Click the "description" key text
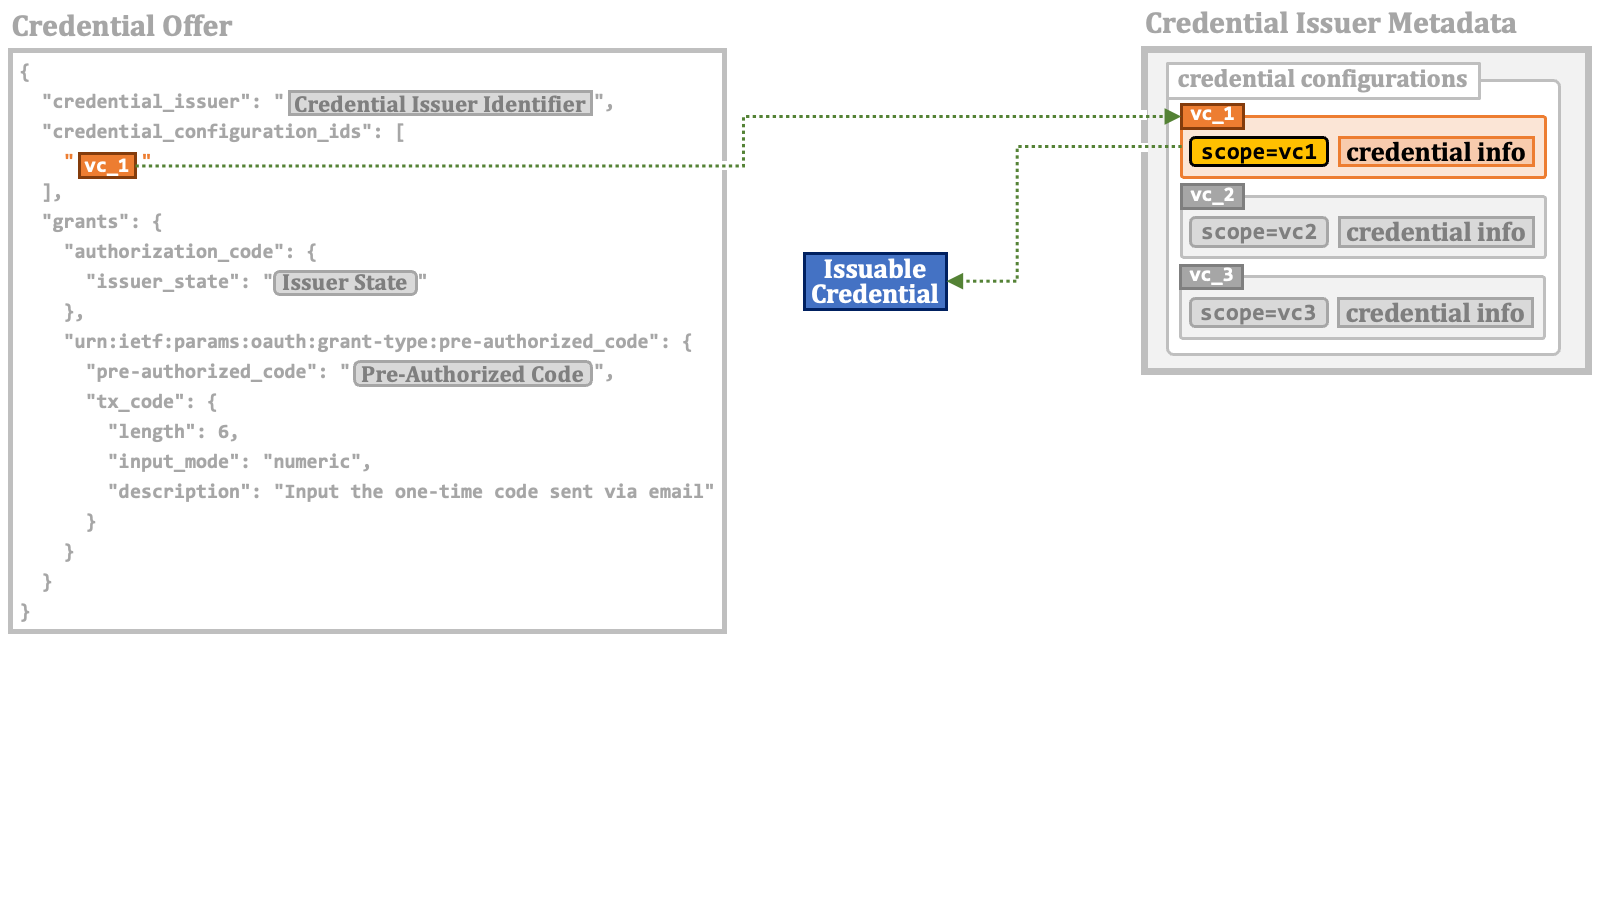Screen dimensions: 1600x900 click(179, 492)
